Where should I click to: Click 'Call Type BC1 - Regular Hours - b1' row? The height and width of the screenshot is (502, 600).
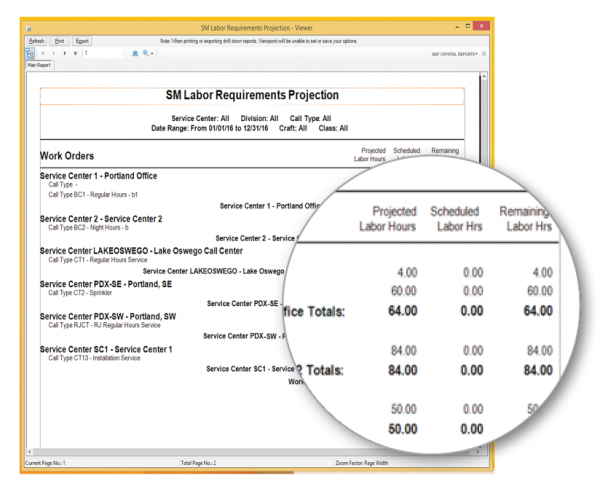pos(93,194)
